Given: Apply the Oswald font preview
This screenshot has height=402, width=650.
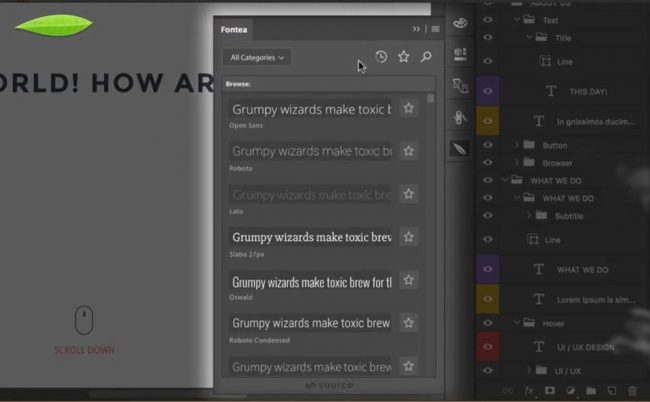Looking at the screenshot, I should (x=310, y=282).
